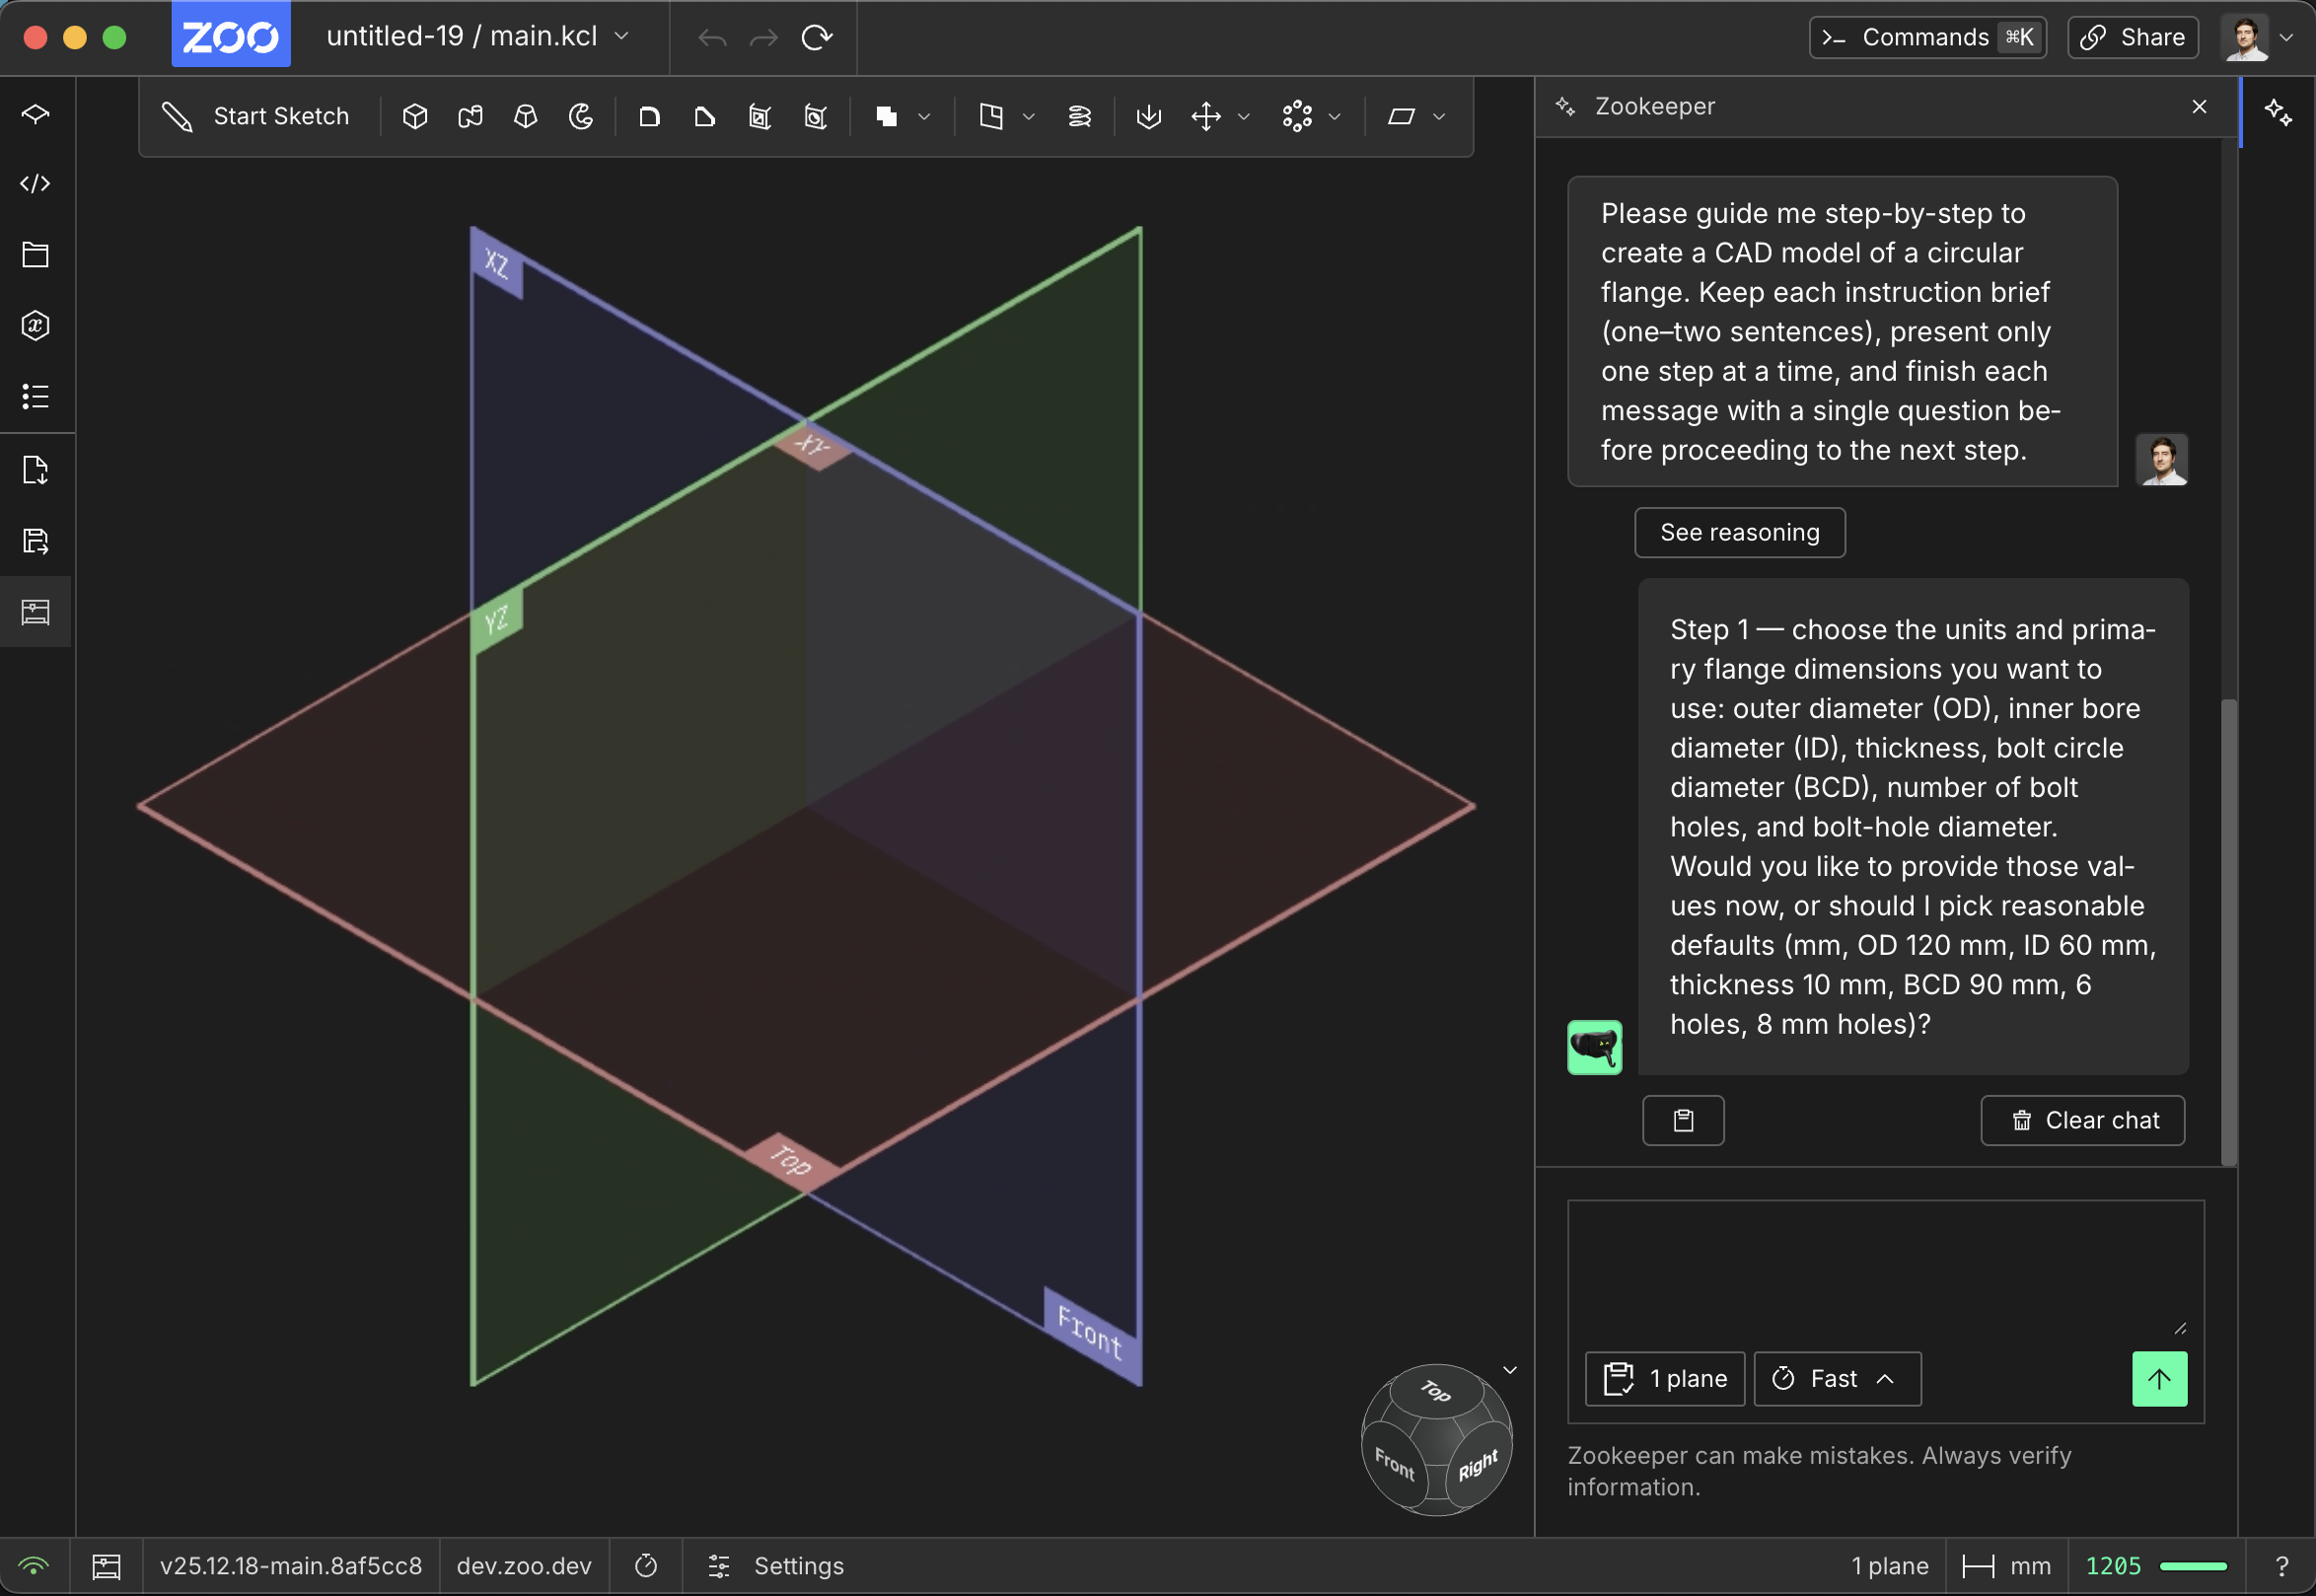
Task: Expand the Boolean operations dropdown arrow
Action: coord(924,117)
